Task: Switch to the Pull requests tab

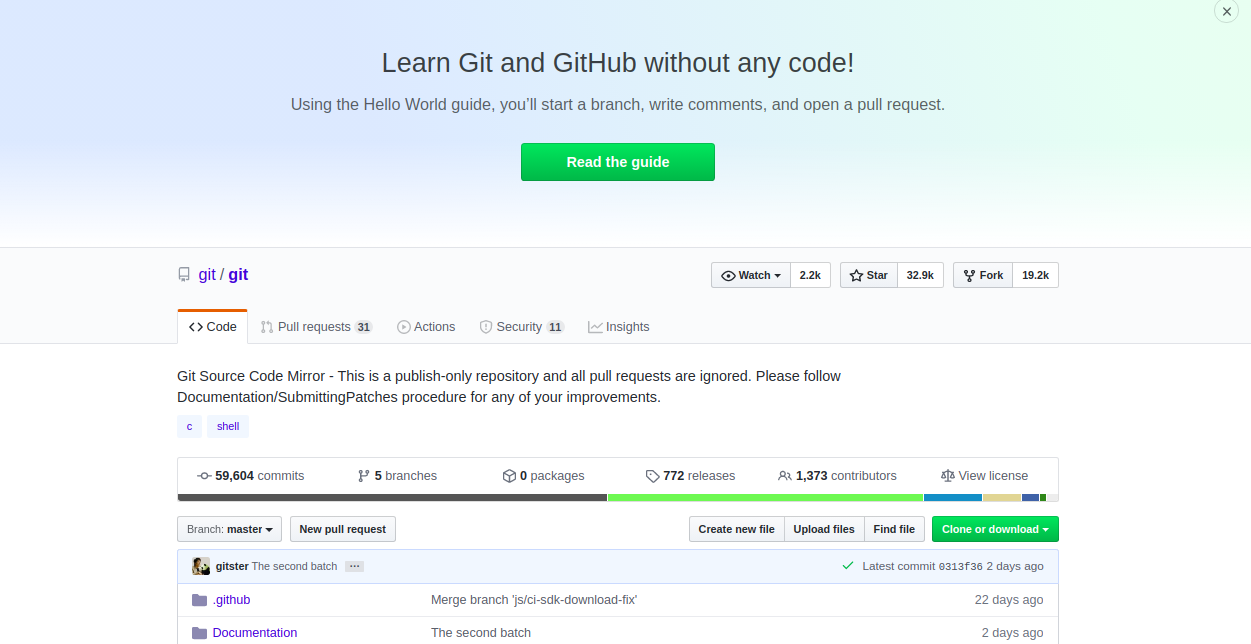Action: pos(314,327)
